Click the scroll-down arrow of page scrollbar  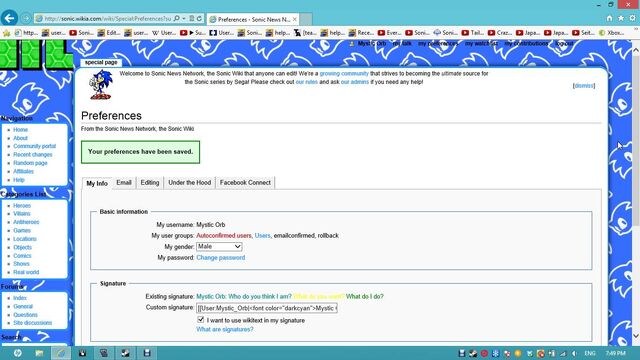tap(636, 336)
